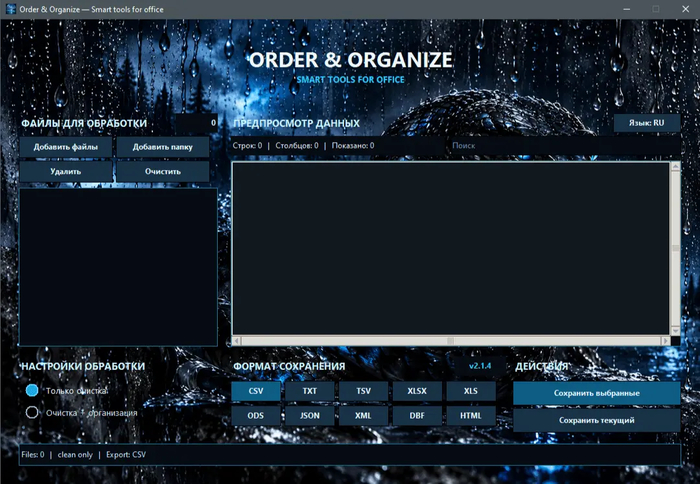This screenshot has height=484, width=700.
Task: Focus the 'Поиск' search field
Action: pos(563,146)
